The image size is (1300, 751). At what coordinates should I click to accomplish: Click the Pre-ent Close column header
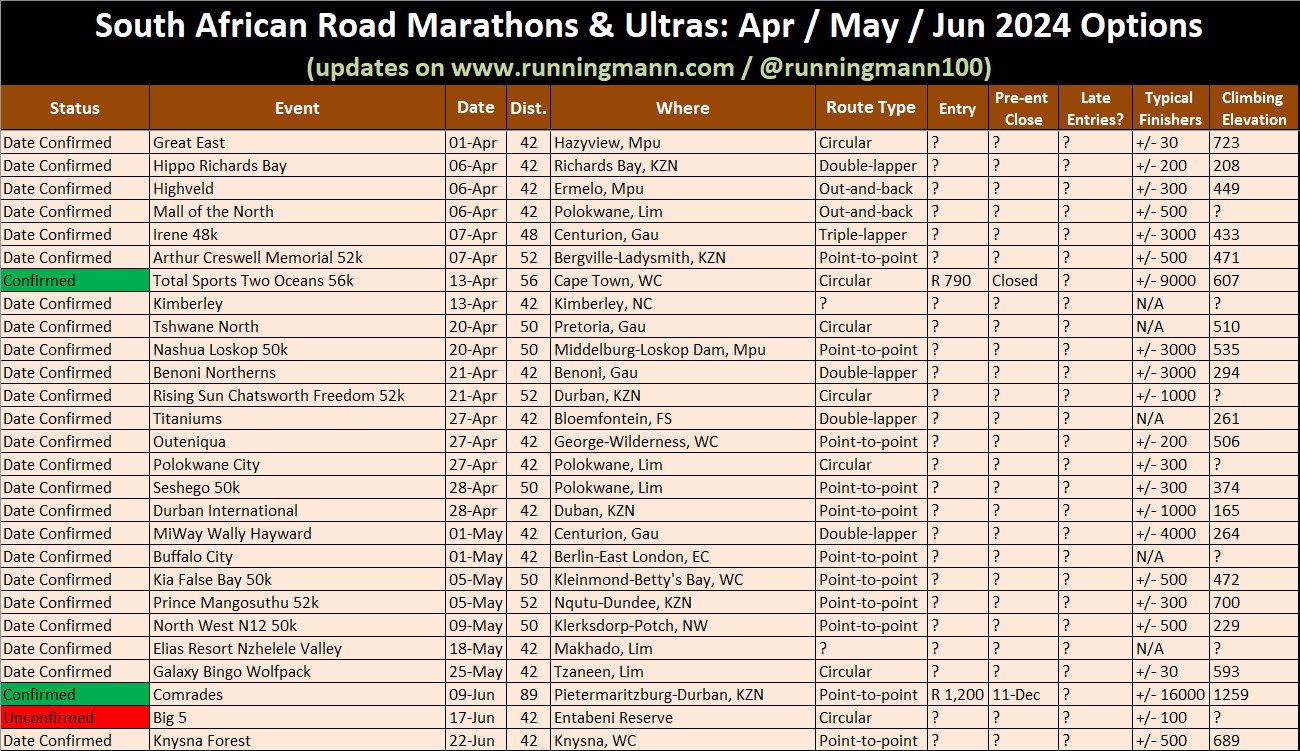point(1021,108)
